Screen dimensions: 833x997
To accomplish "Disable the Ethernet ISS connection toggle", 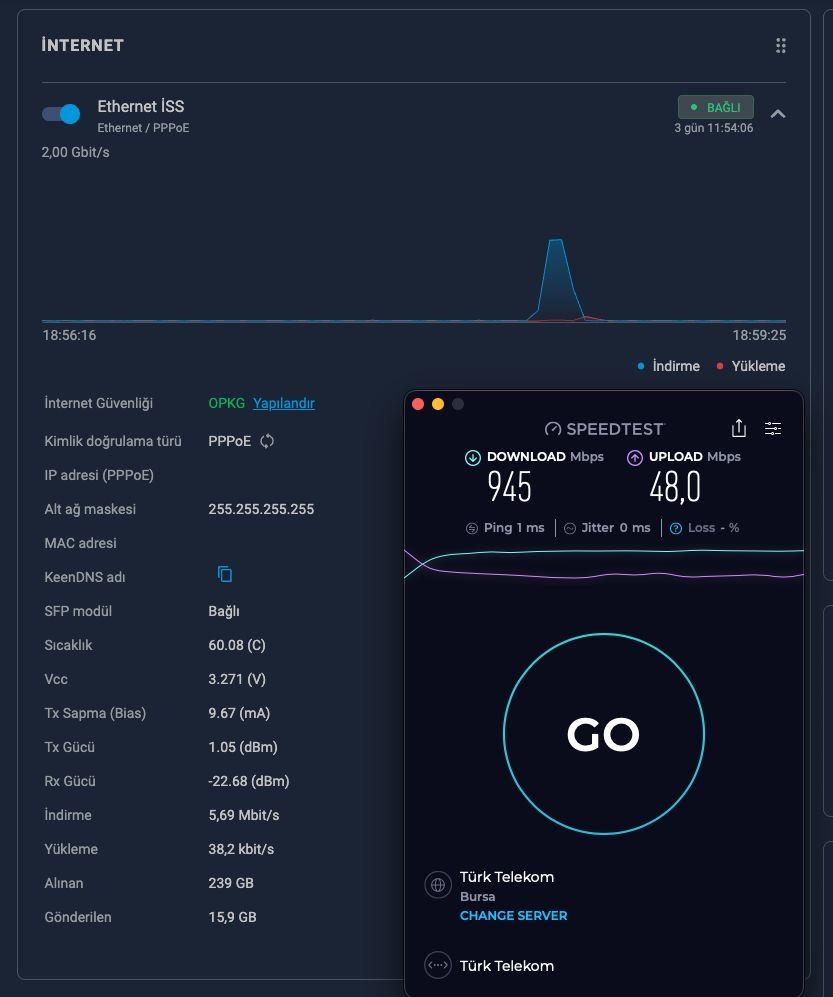I will pyautogui.click(x=61, y=114).
